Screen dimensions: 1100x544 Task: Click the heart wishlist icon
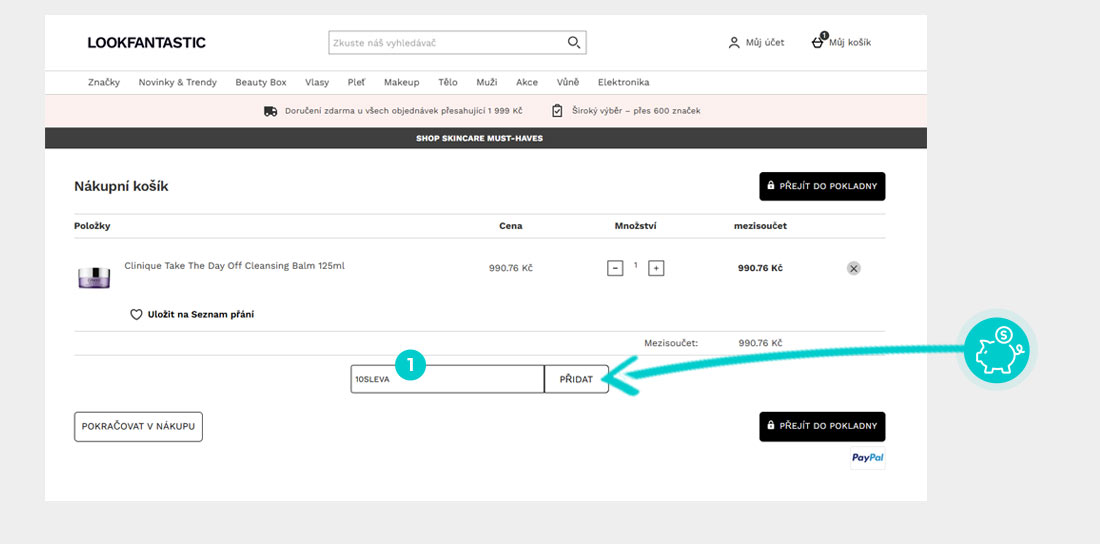click(x=137, y=314)
